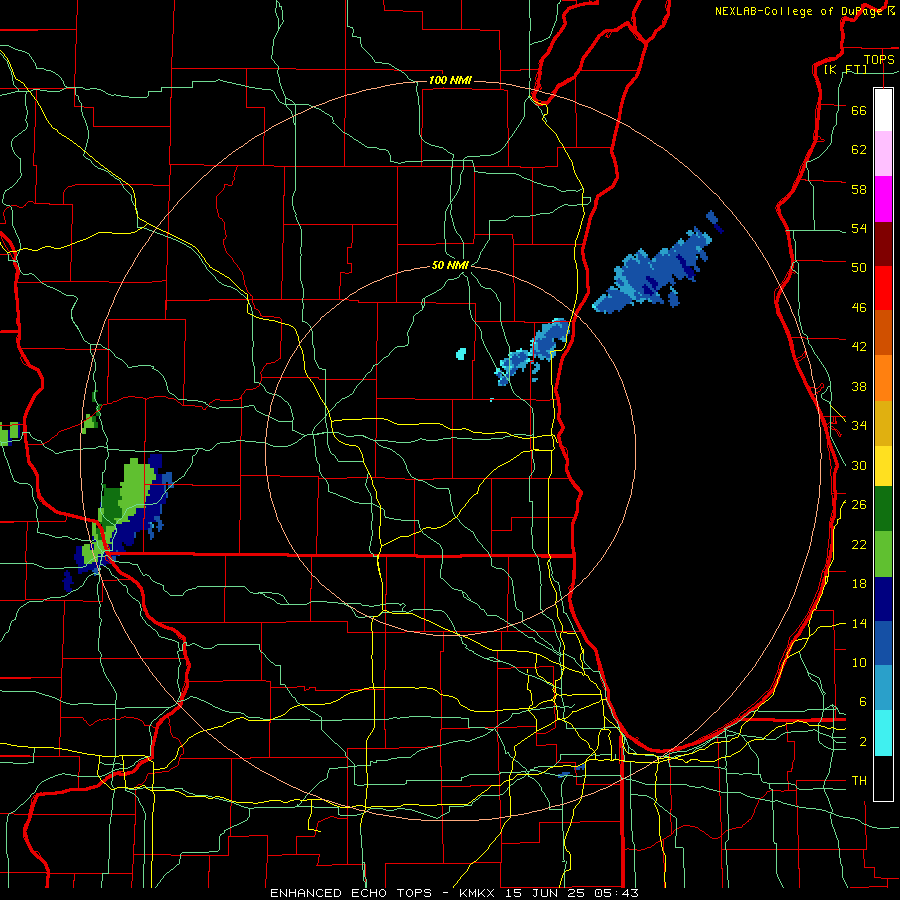Click the "TH" threshold legend label
900x900 pixels.
coord(859,781)
